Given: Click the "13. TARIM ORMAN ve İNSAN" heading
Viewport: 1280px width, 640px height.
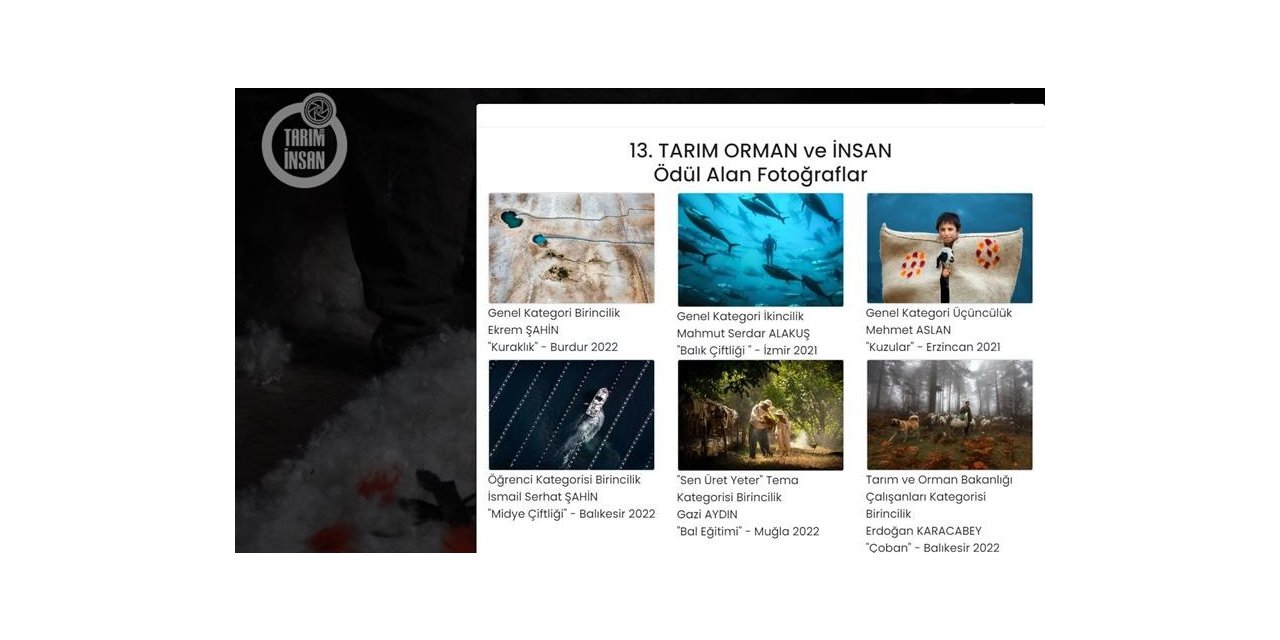Looking at the screenshot, I should coord(760,151).
